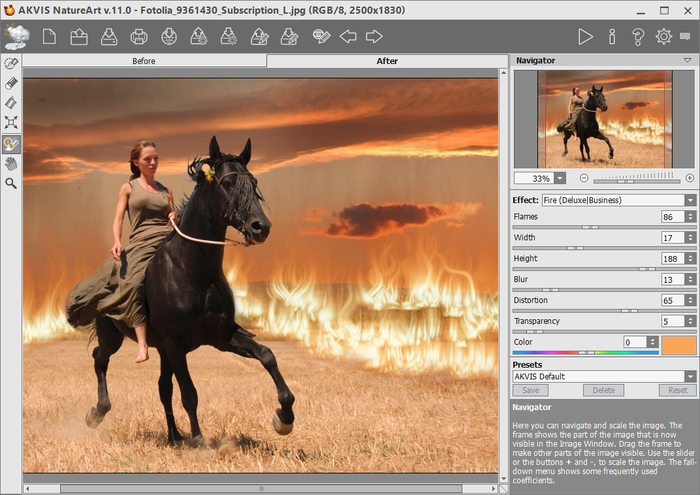Screen dimensions: 700x495
Task: Click the Blur value field 13
Action: pyautogui.click(x=672, y=279)
